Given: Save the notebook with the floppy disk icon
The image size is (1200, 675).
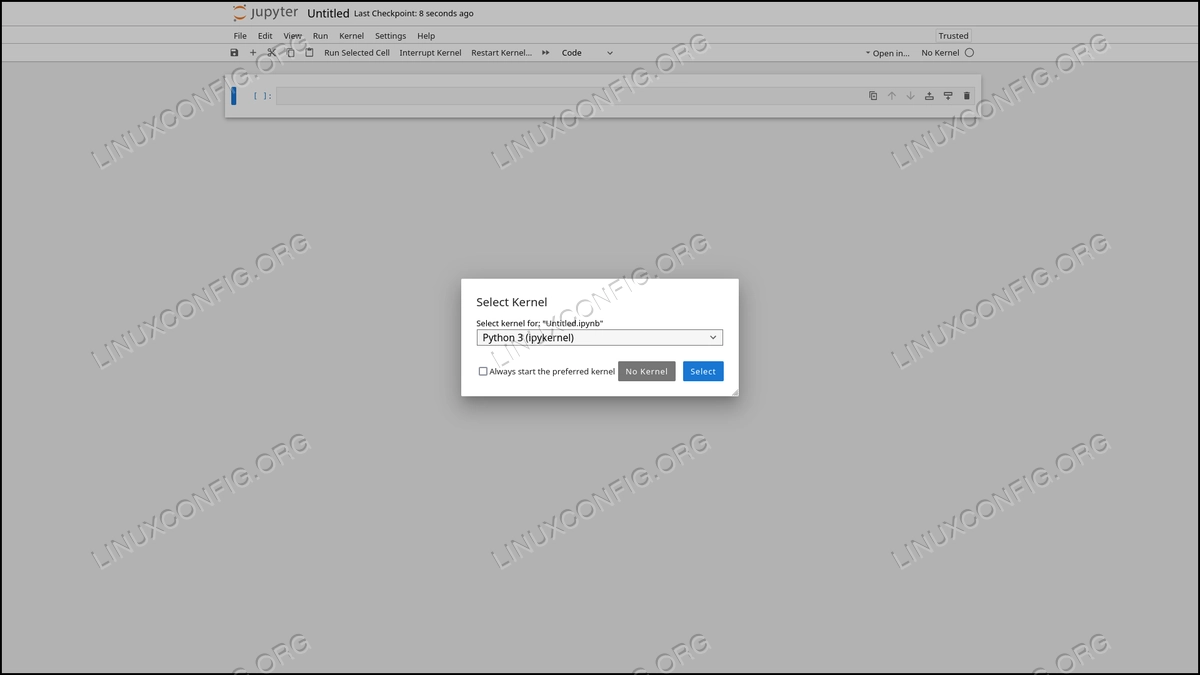Looking at the screenshot, I should click(x=234, y=53).
